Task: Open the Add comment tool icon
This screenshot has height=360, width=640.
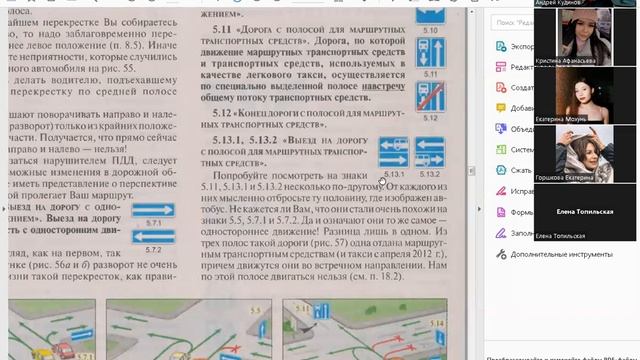Action: click(501, 108)
